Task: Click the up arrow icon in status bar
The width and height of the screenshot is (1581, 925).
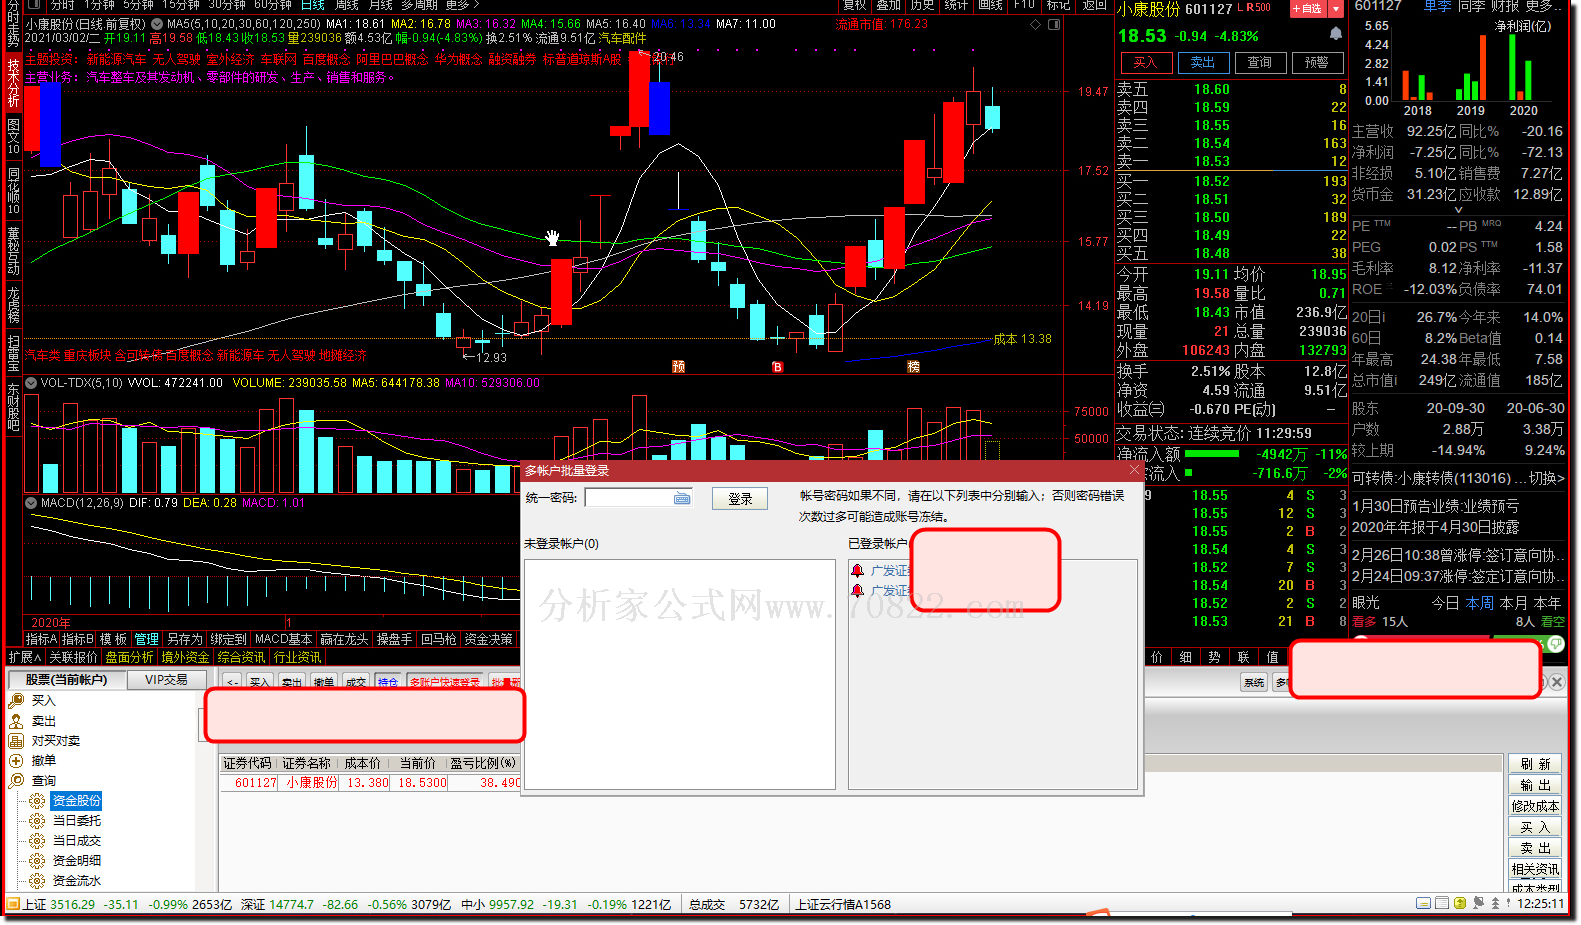Action: [1495, 903]
